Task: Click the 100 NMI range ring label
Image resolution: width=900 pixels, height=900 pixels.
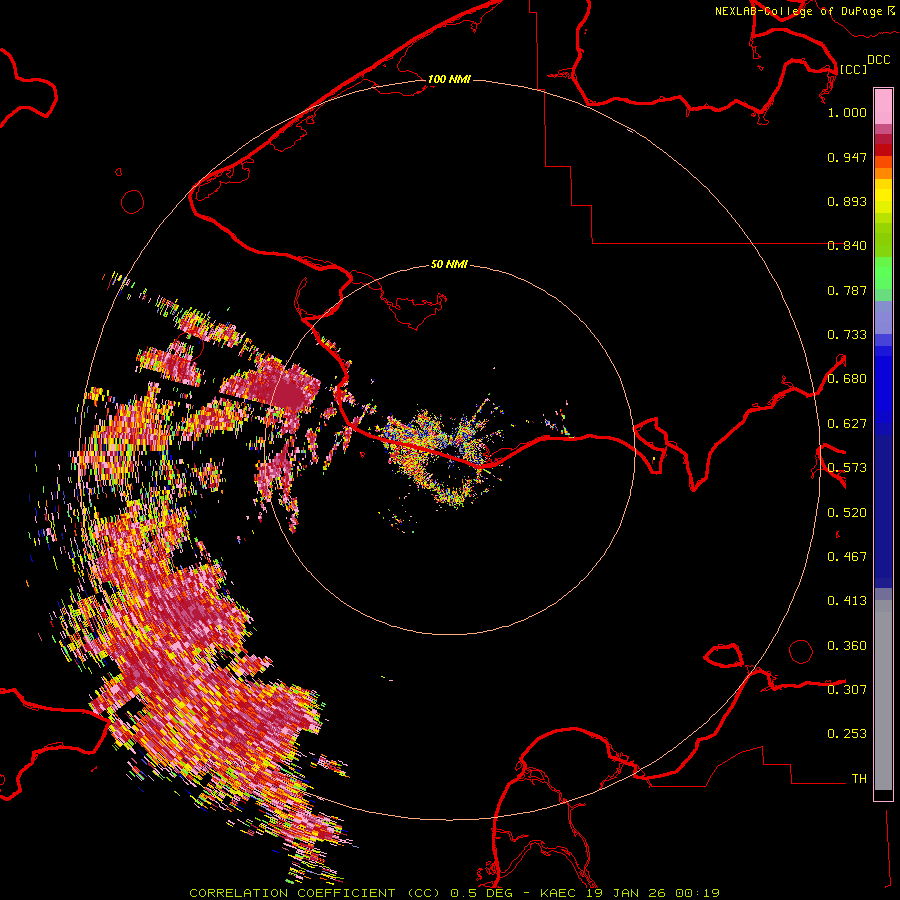Action: click(449, 79)
